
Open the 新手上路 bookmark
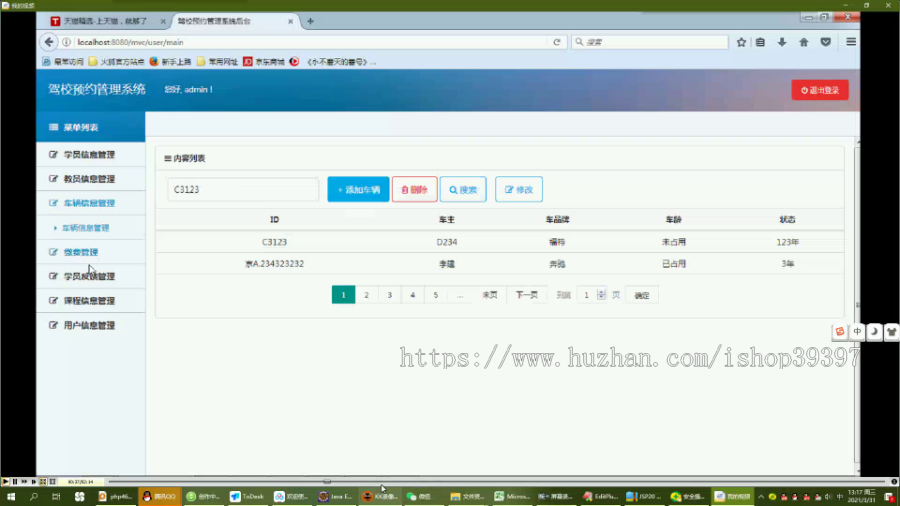coord(170,61)
